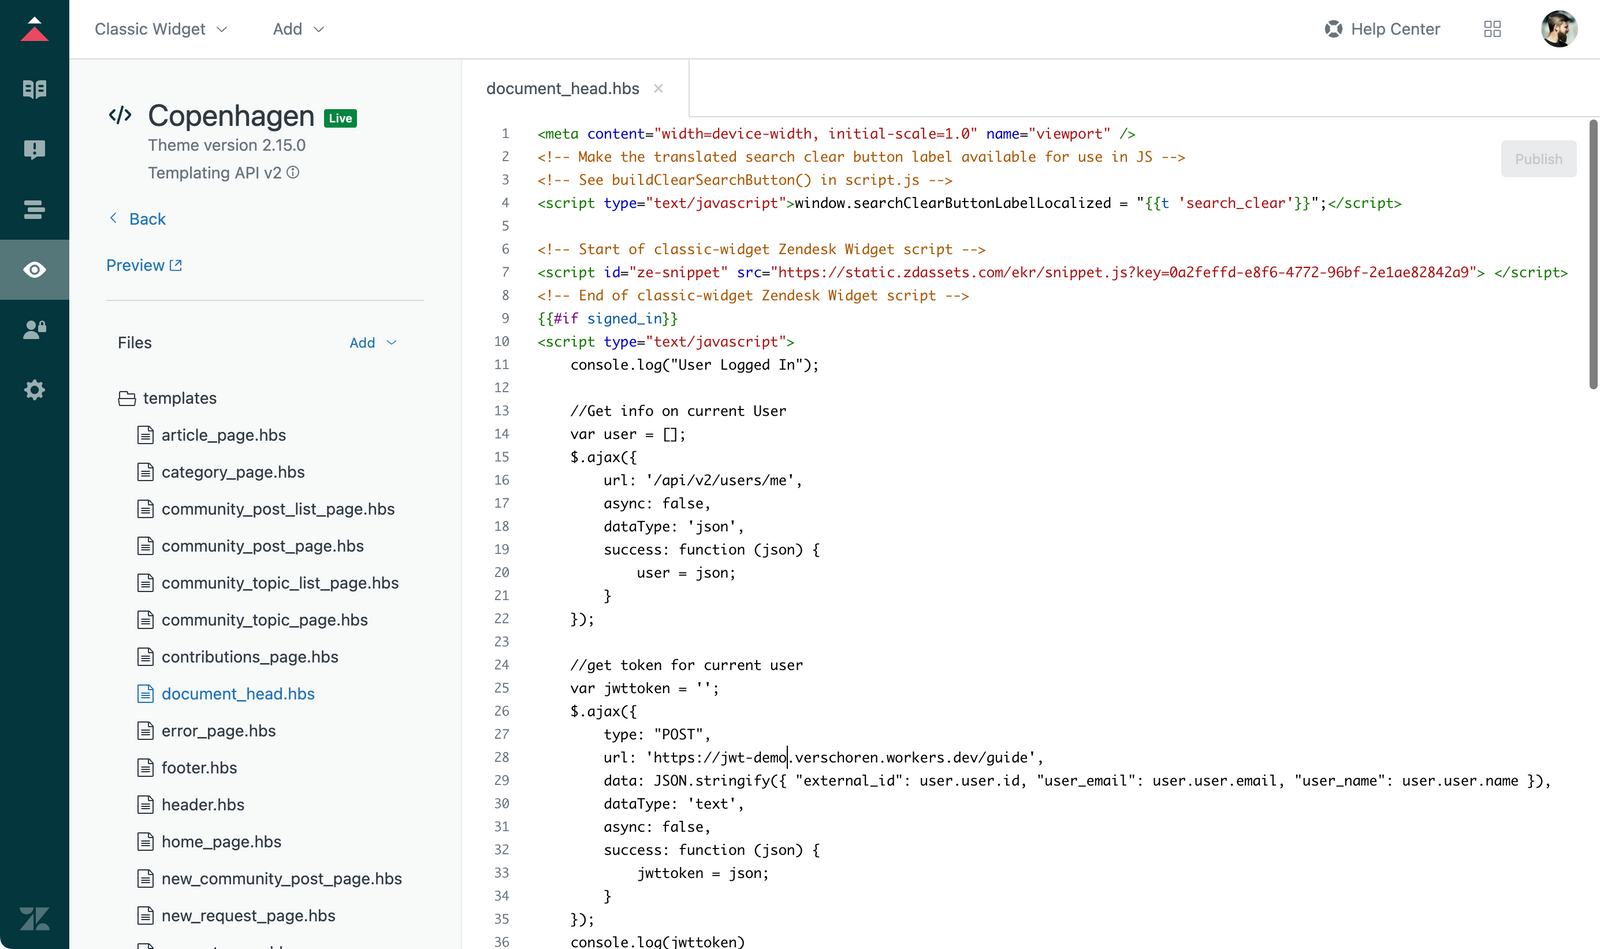Image resolution: width=1600 pixels, height=949 pixels.
Task: Open the Arrange articles sidebar icon
Action: 34,209
